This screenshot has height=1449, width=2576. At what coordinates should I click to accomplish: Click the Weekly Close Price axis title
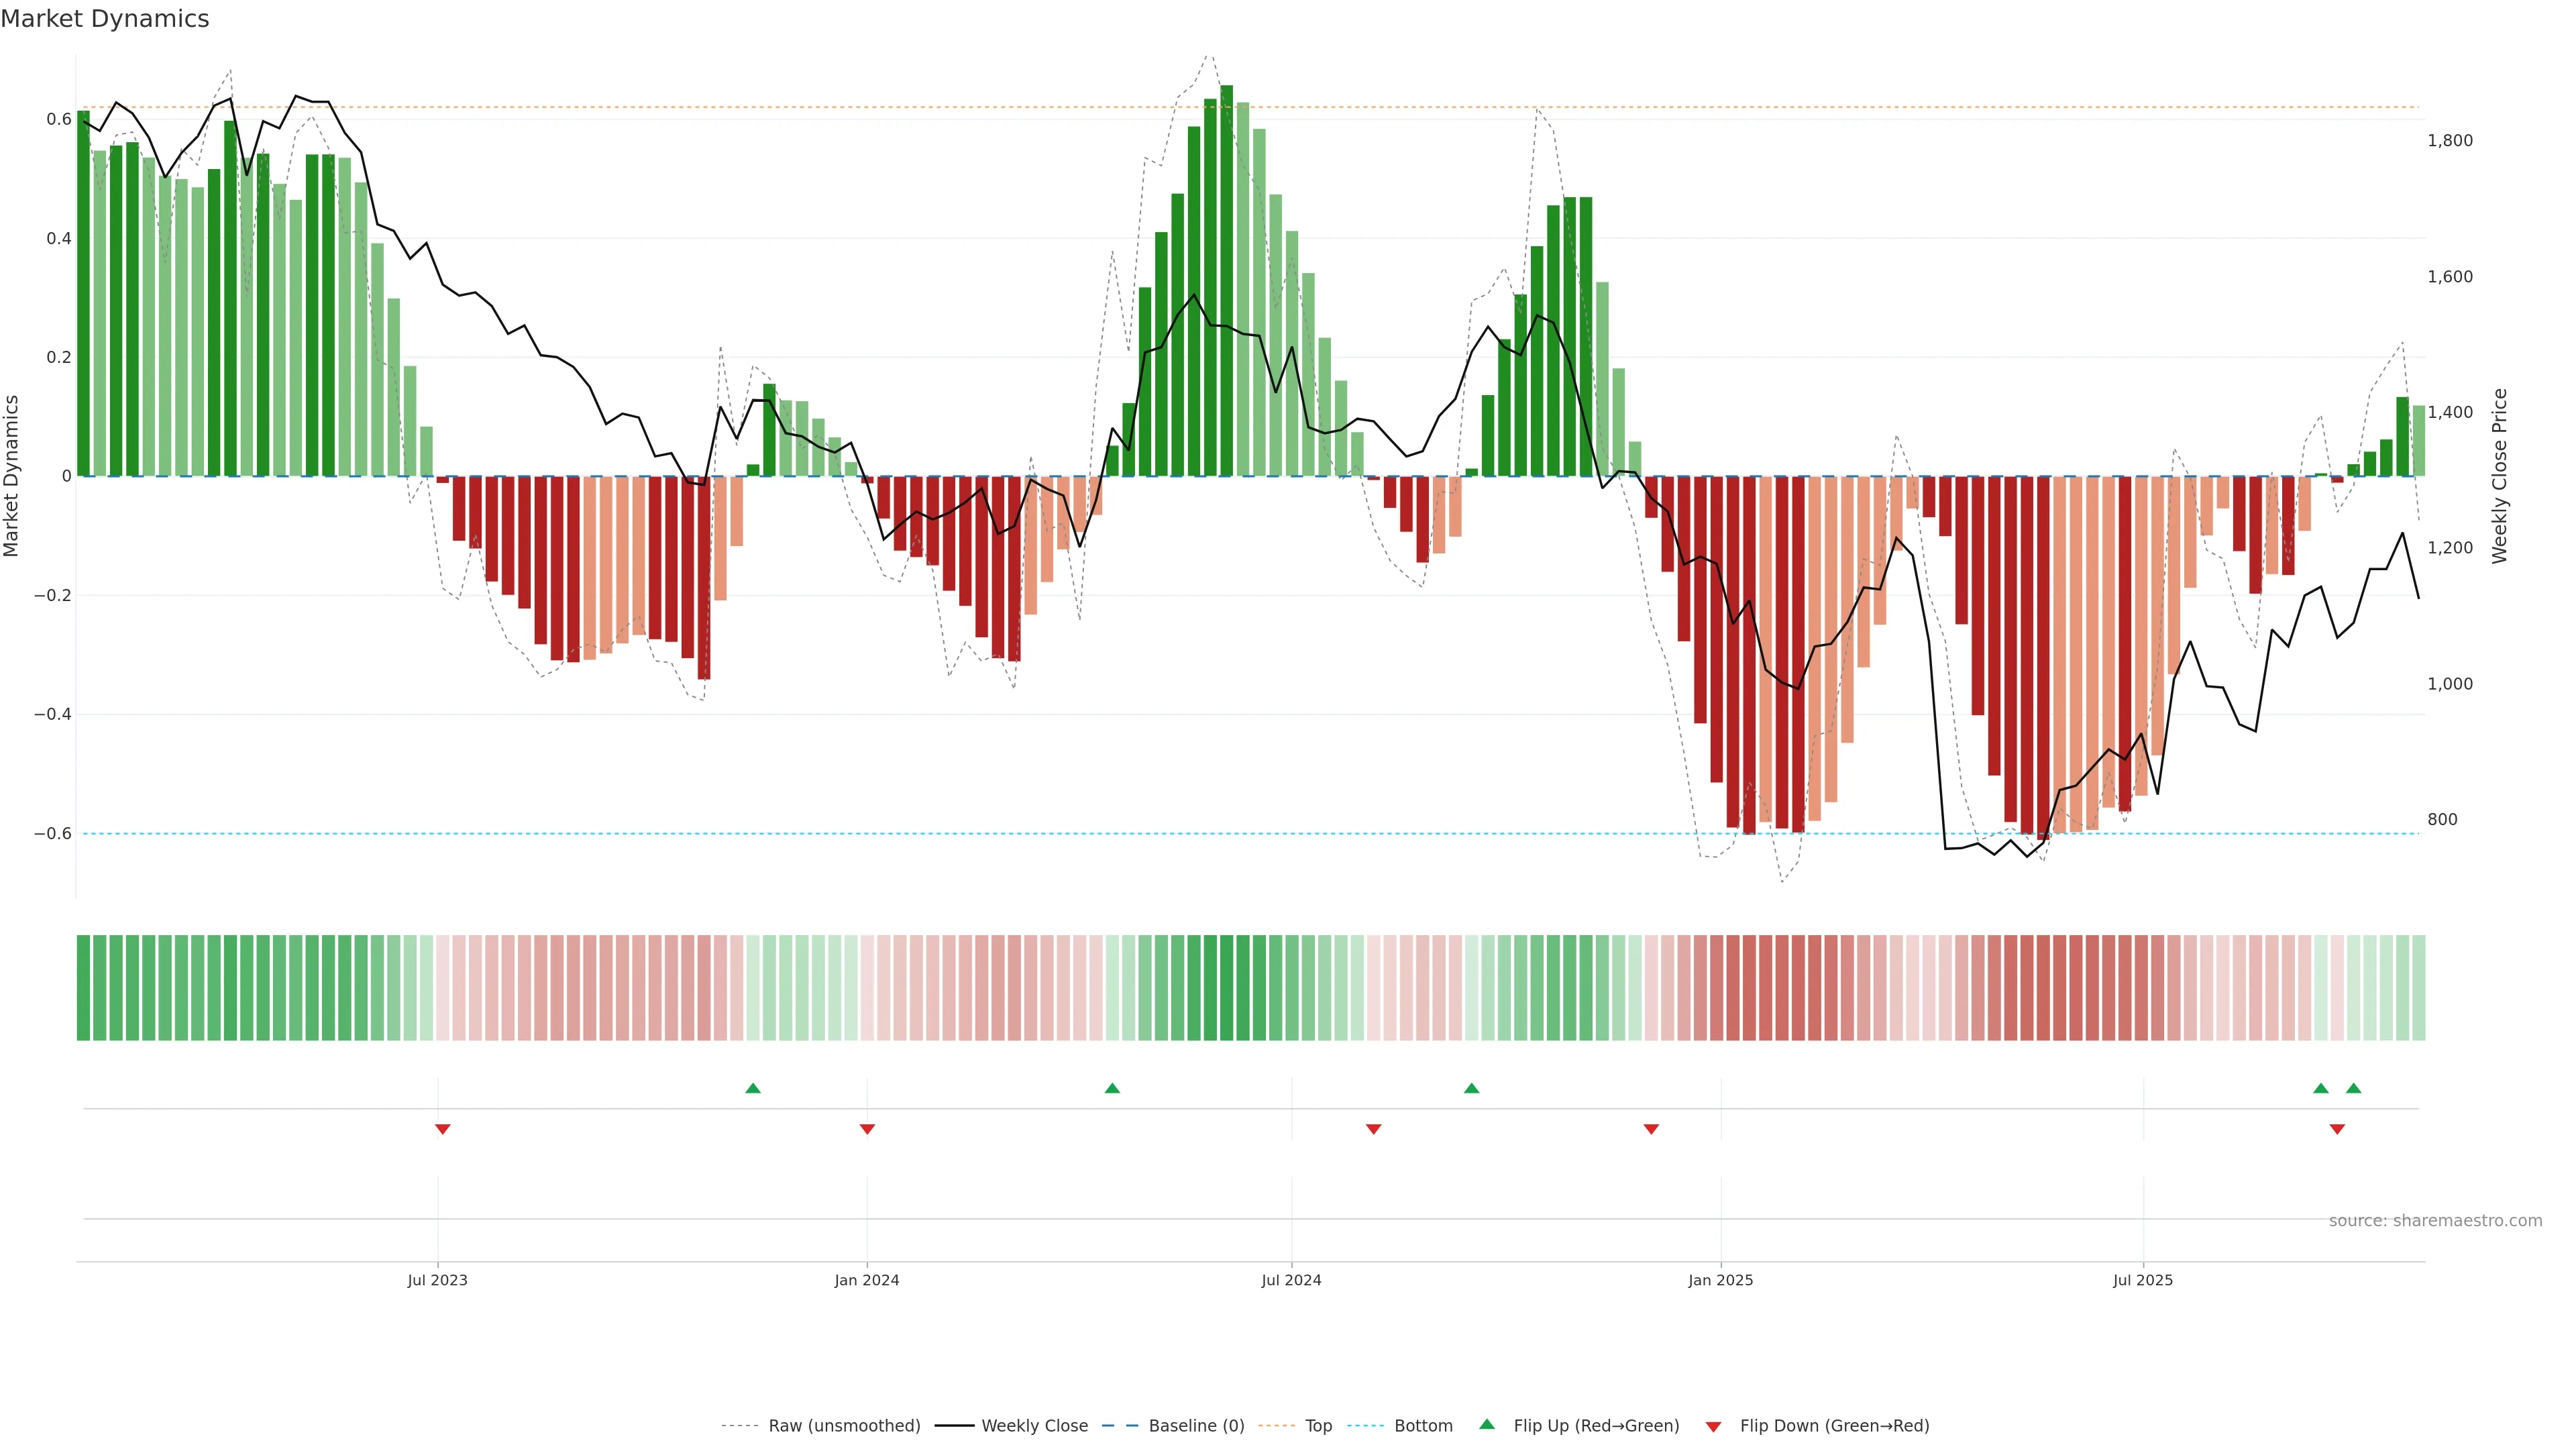pos(2499,476)
